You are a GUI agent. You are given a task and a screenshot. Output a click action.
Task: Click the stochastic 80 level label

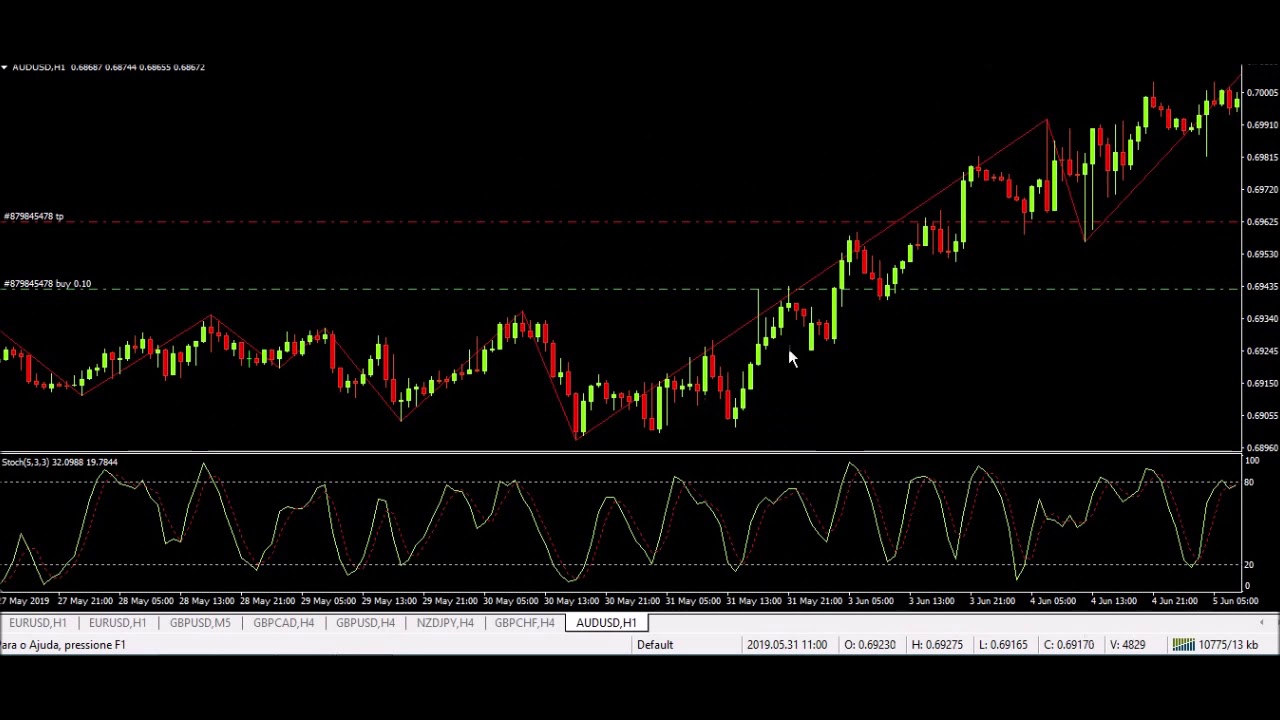pos(1248,483)
